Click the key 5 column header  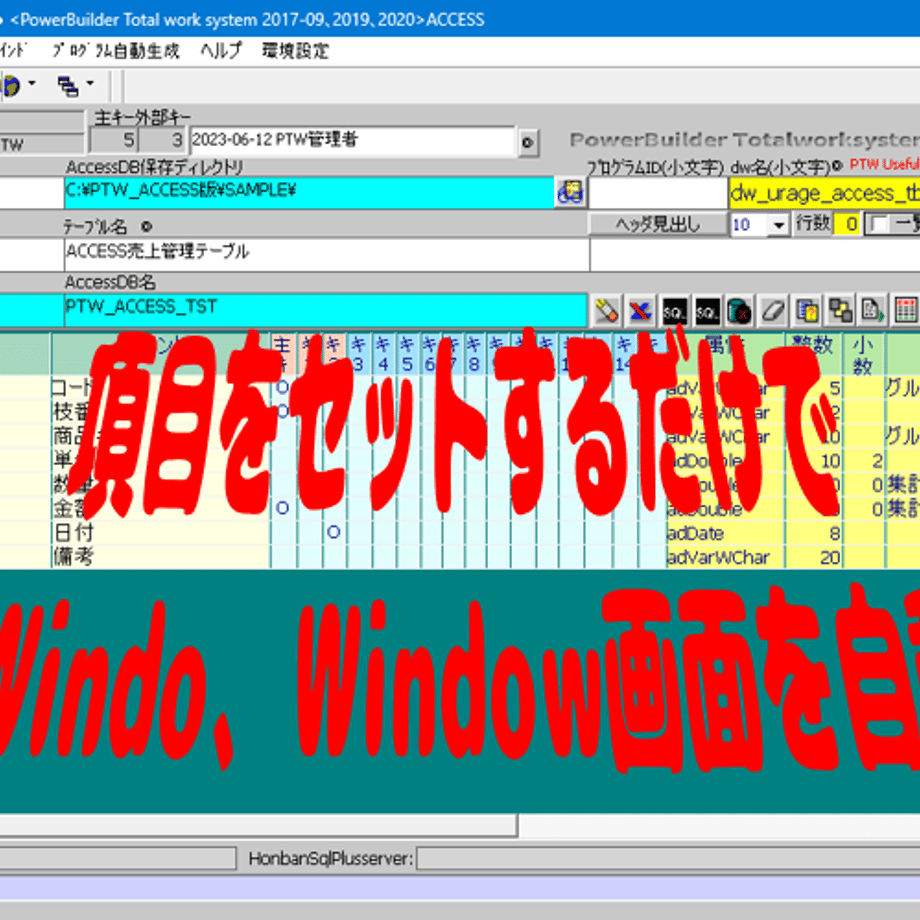407,354
